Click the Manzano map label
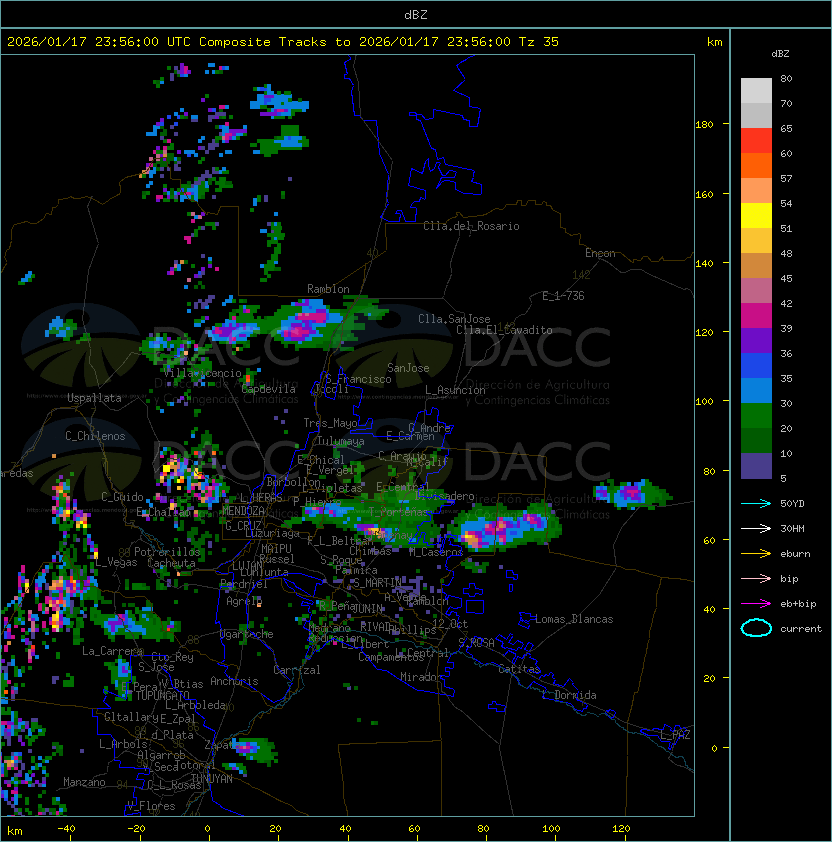Viewport: 832px width, 842px height. (x=84, y=782)
